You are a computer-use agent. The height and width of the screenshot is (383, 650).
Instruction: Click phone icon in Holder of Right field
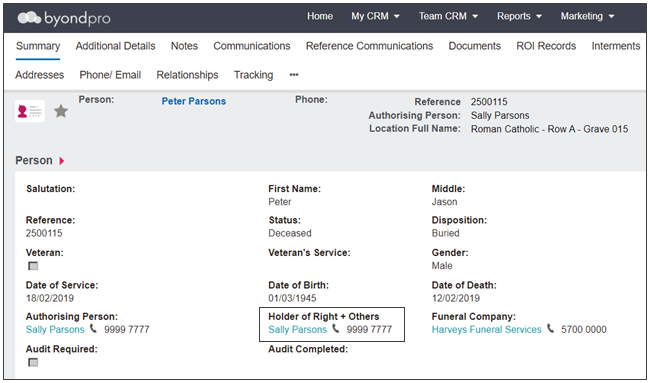click(x=336, y=329)
